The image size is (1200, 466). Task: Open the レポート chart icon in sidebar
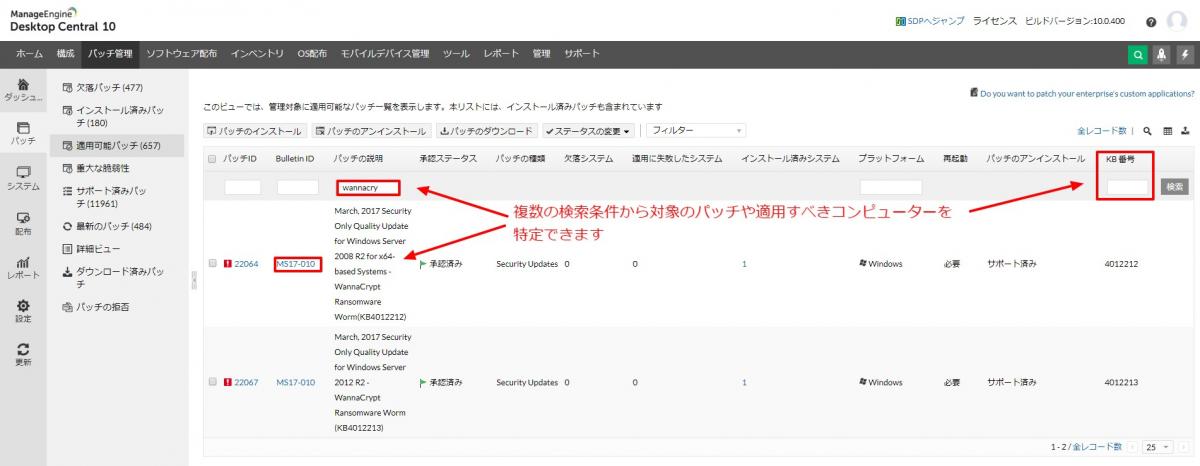[x=23, y=265]
